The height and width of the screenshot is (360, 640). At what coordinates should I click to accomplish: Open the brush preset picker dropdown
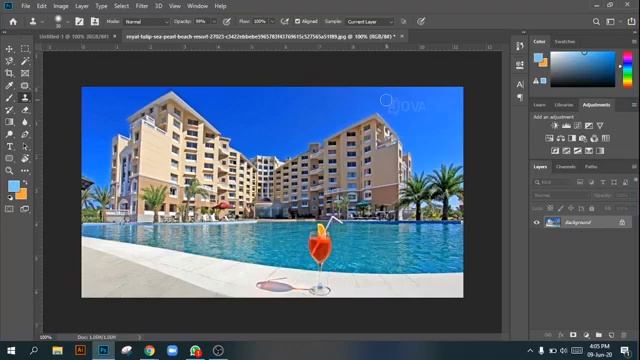(x=67, y=22)
